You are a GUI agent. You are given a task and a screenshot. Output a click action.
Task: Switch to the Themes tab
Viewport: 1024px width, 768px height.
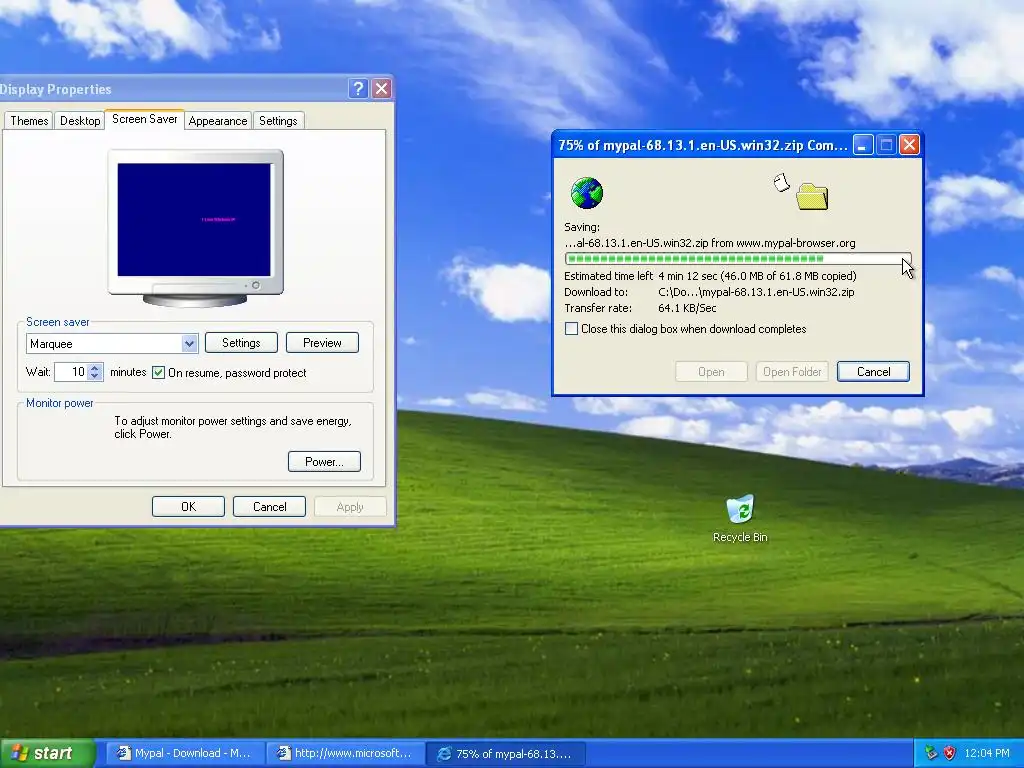[x=29, y=121]
